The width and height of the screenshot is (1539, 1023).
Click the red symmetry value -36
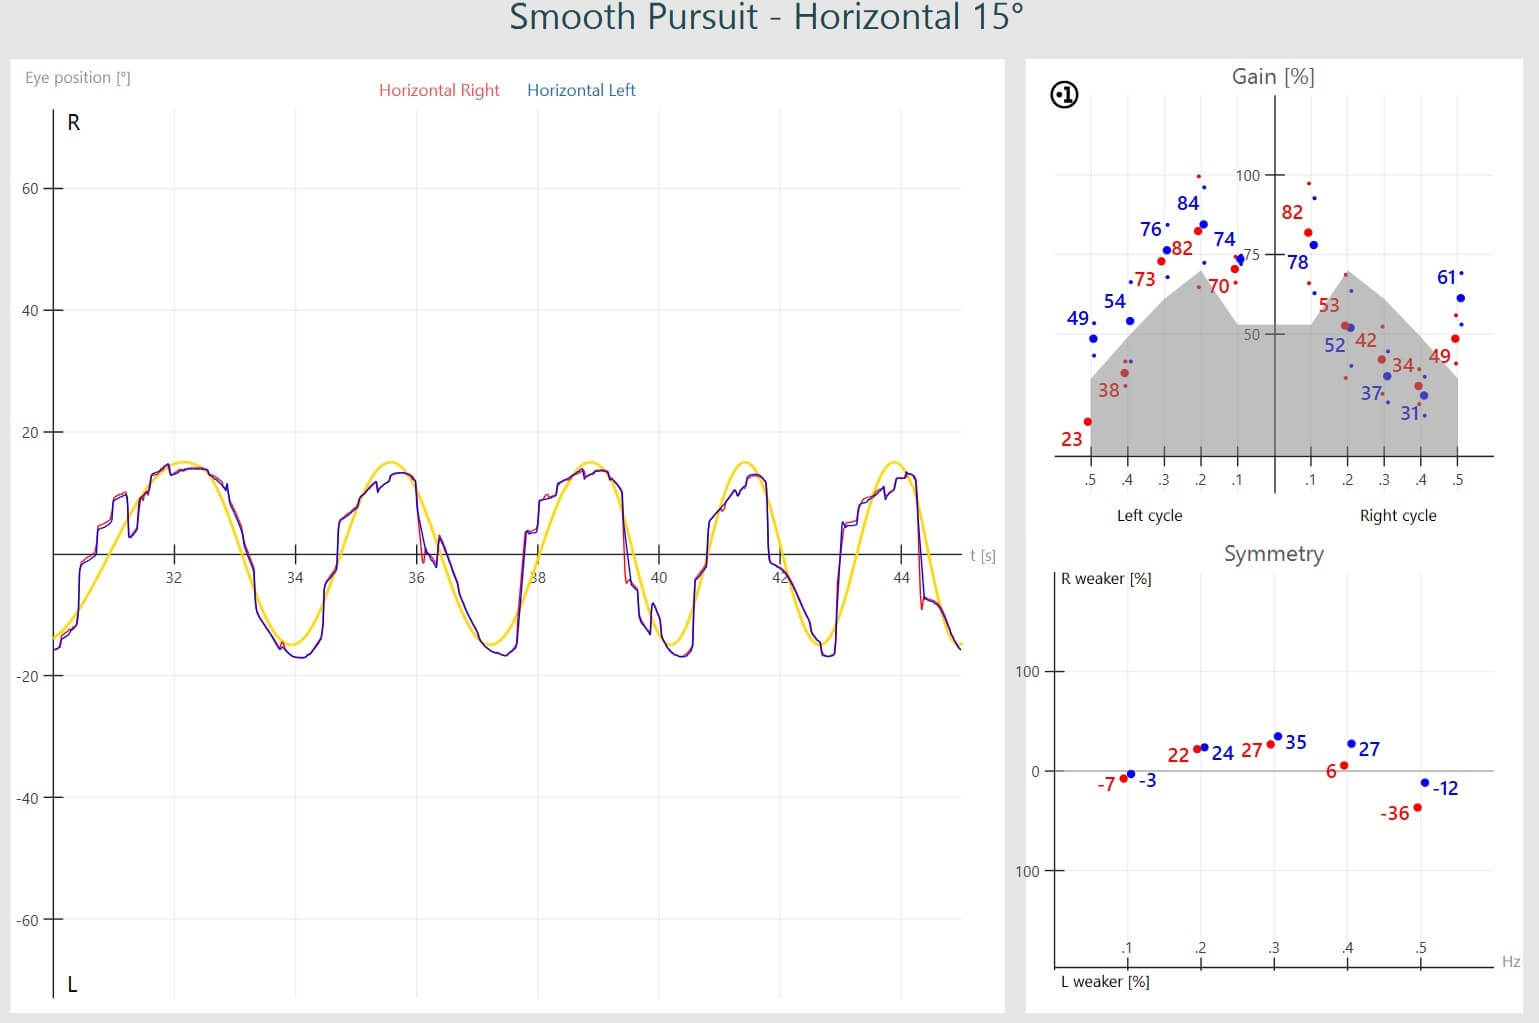(x=1395, y=814)
